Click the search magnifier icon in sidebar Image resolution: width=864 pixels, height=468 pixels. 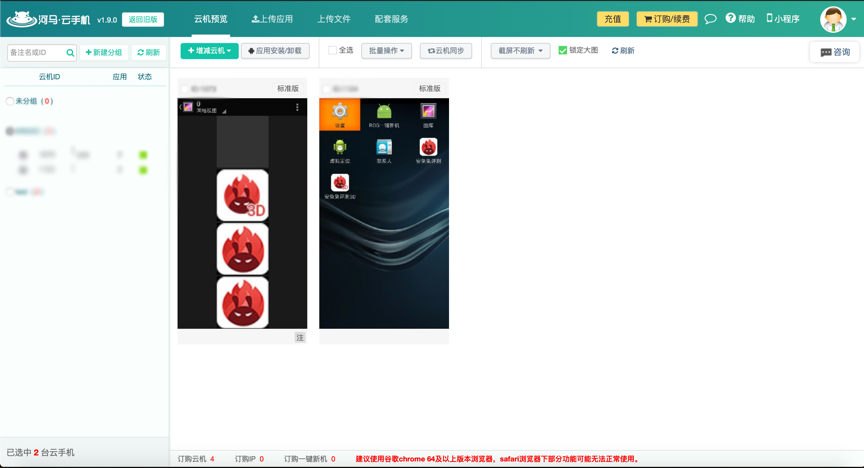click(70, 53)
